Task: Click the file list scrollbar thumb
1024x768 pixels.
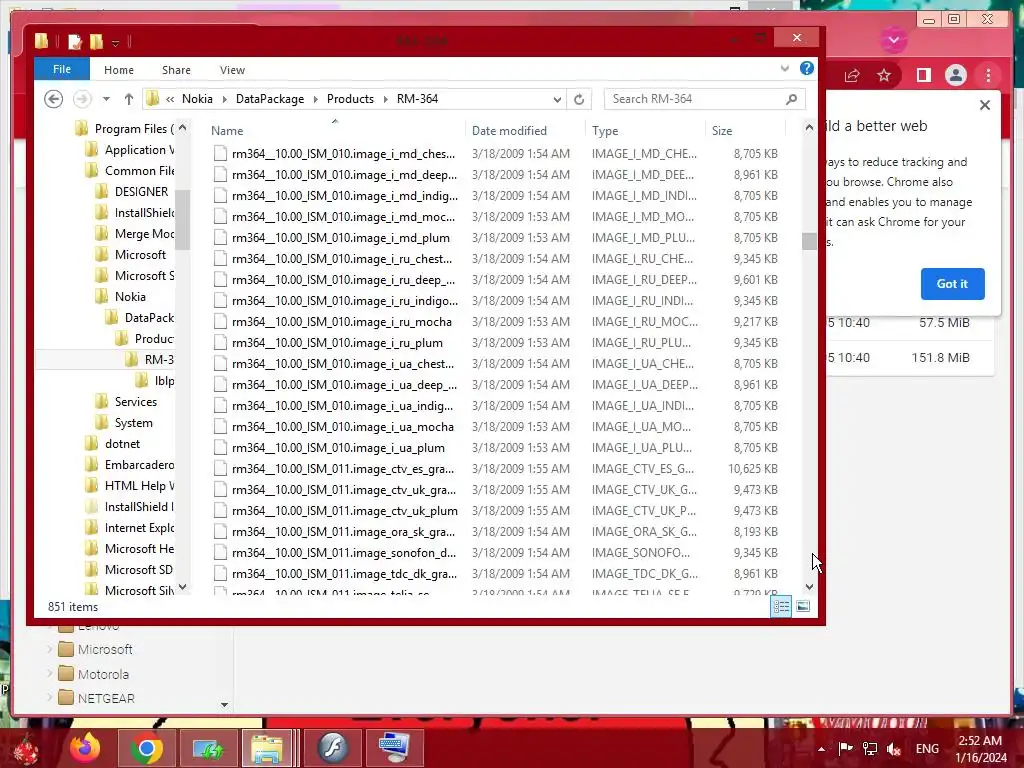Action: [x=809, y=241]
